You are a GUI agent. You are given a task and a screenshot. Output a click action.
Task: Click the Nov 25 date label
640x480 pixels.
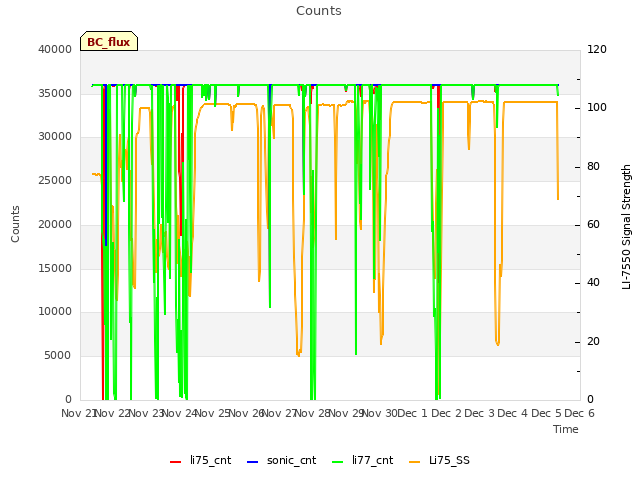pyautogui.click(x=213, y=413)
